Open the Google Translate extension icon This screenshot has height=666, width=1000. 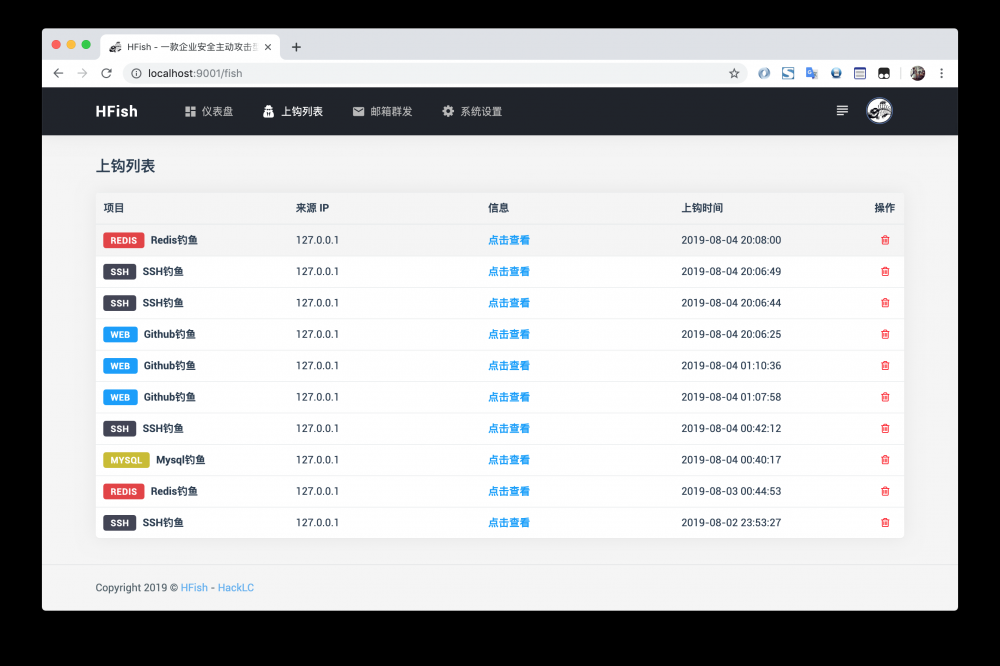tap(812, 73)
